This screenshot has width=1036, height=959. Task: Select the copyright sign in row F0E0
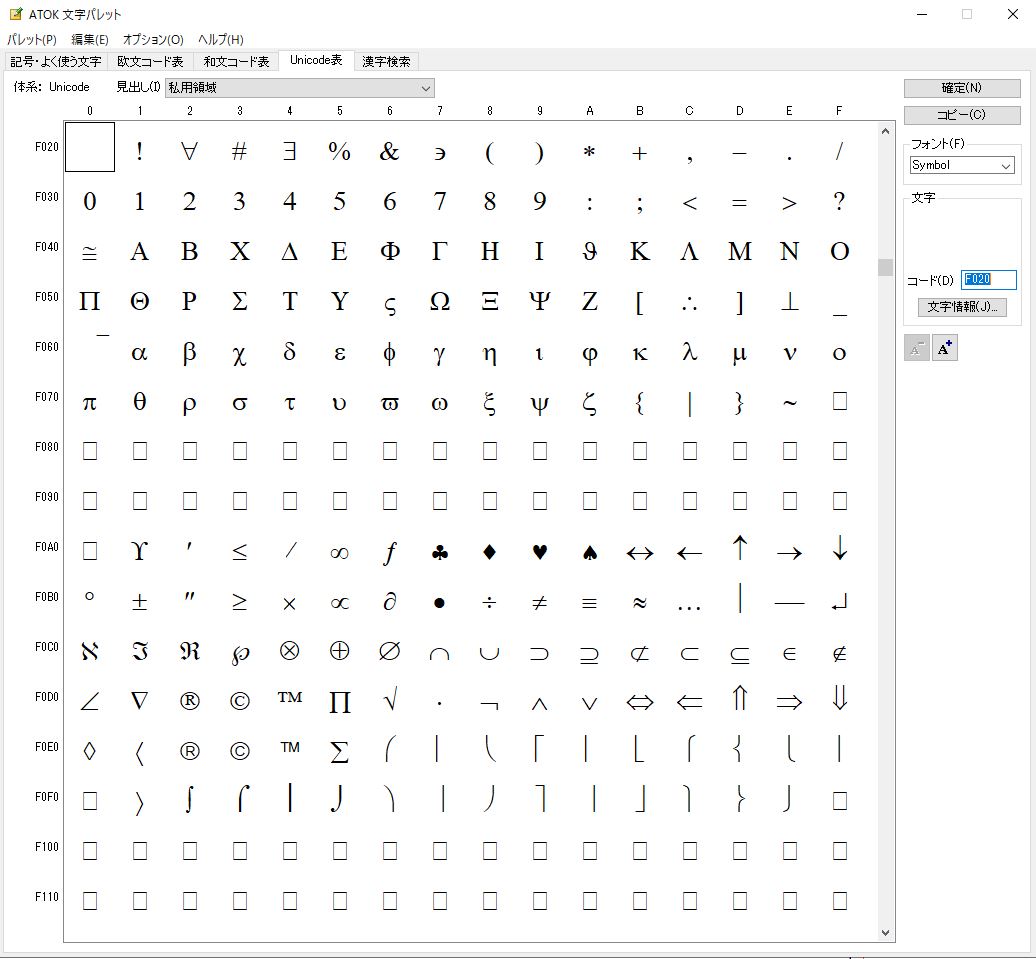[x=240, y=751]
